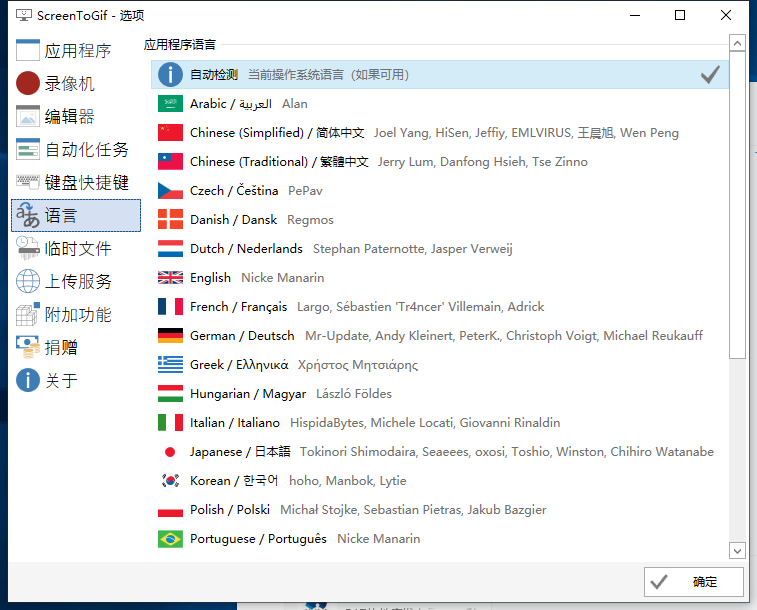Select the Extras (附加功能) puzzle icon
The height and width of the screenshot is (610, 757).
pos(28,315)
